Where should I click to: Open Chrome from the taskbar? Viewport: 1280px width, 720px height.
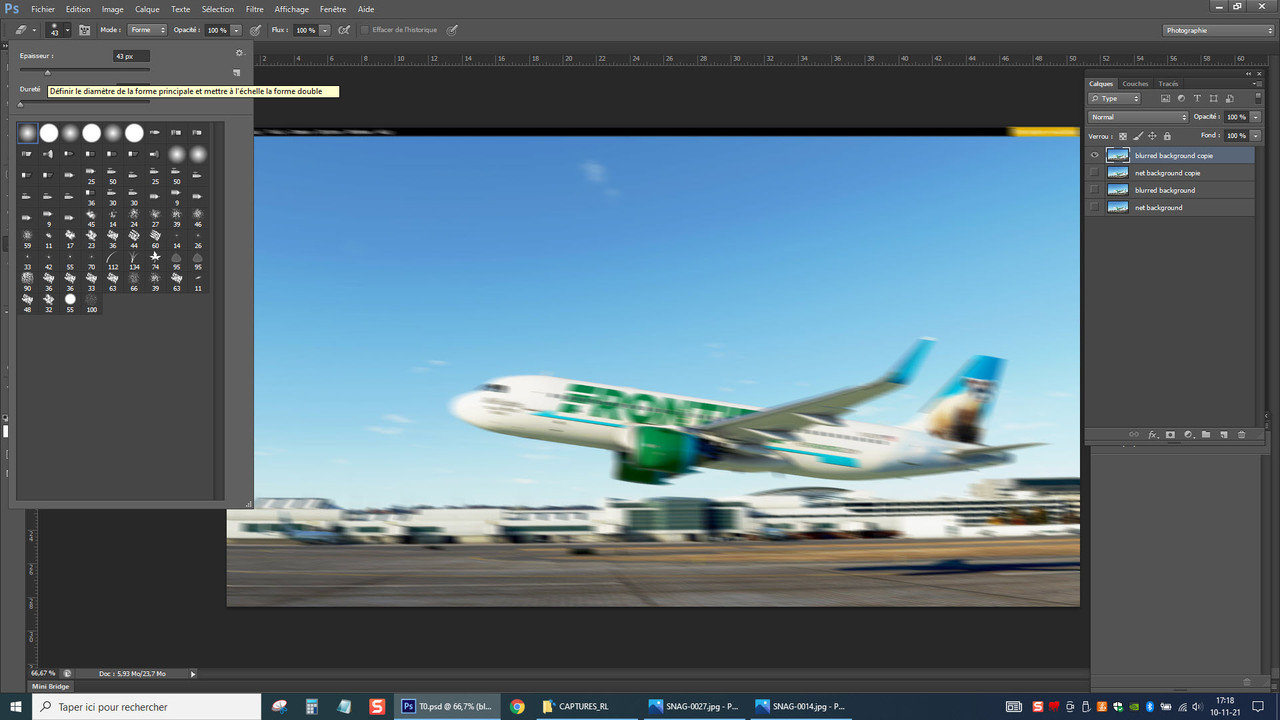517,706
